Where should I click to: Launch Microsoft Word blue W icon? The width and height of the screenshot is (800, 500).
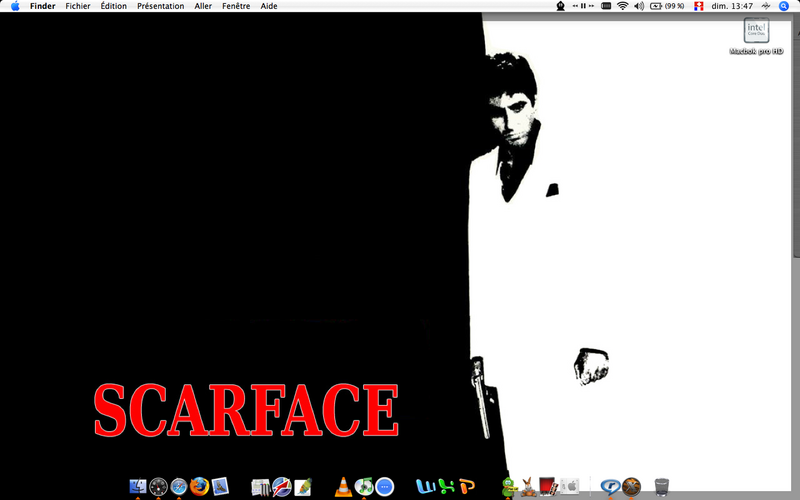[426, 486]
